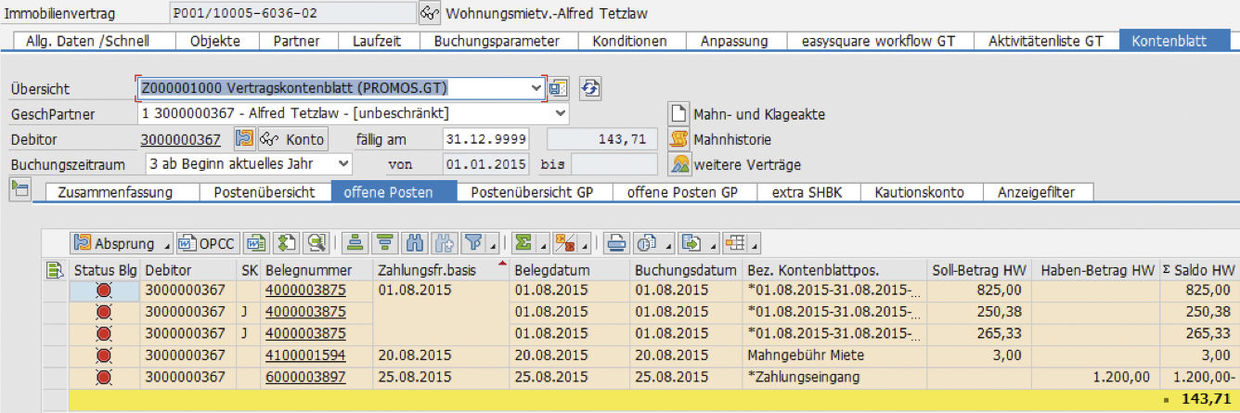Open document number 6000003897 link
Screen dimensions: 1240x413
tap(305, 375)
